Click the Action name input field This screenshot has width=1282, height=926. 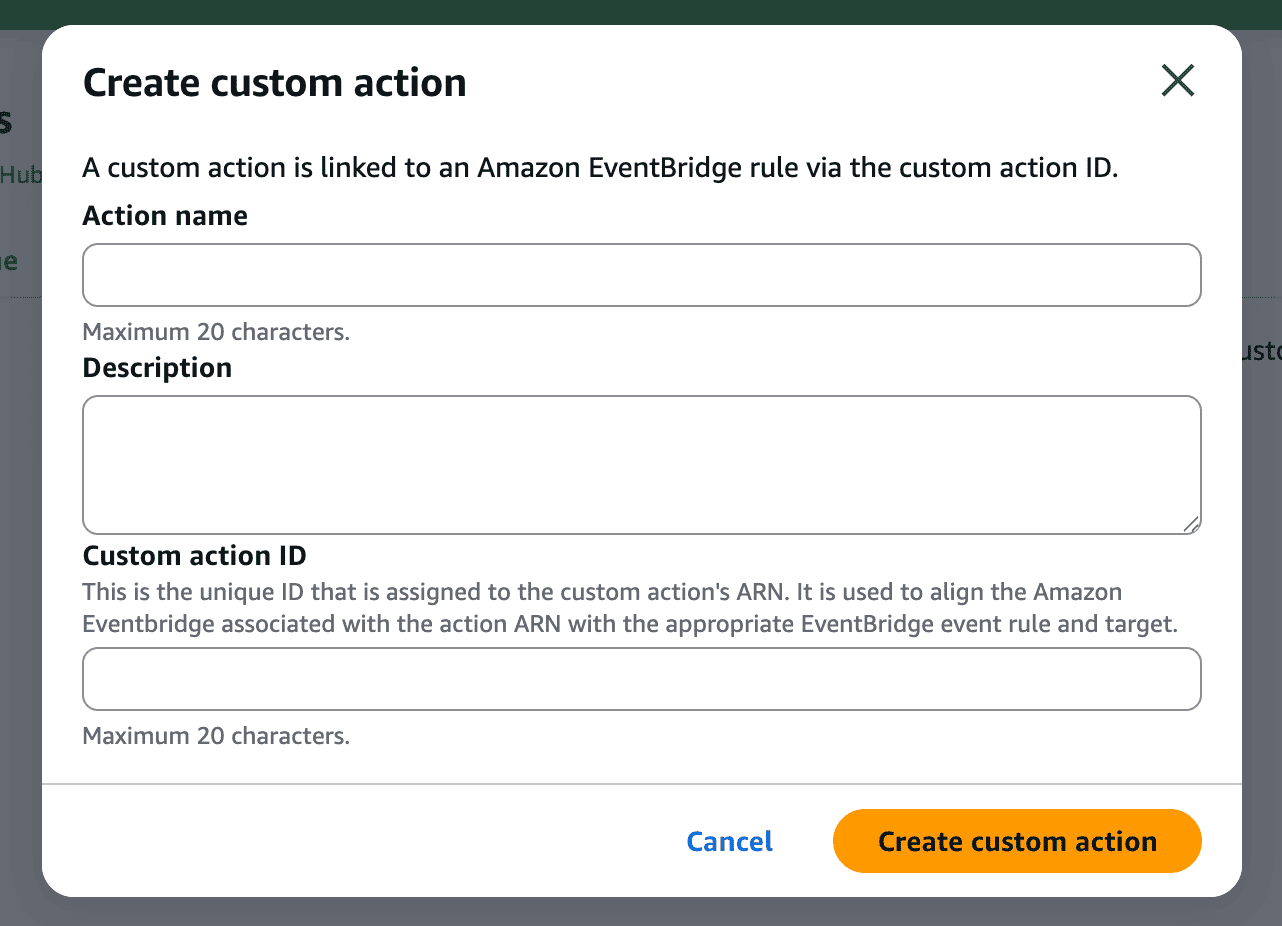click(x=641, y=275)
